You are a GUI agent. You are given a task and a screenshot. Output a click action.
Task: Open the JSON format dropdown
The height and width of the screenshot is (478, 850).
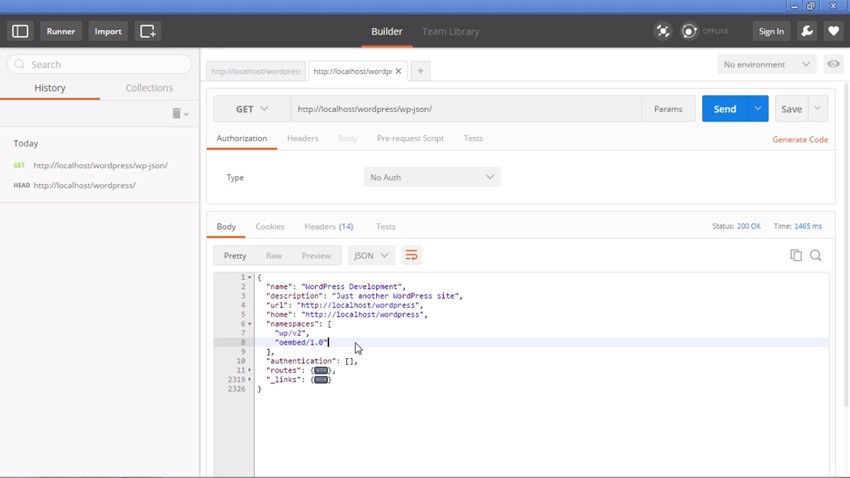click(371, 255)
